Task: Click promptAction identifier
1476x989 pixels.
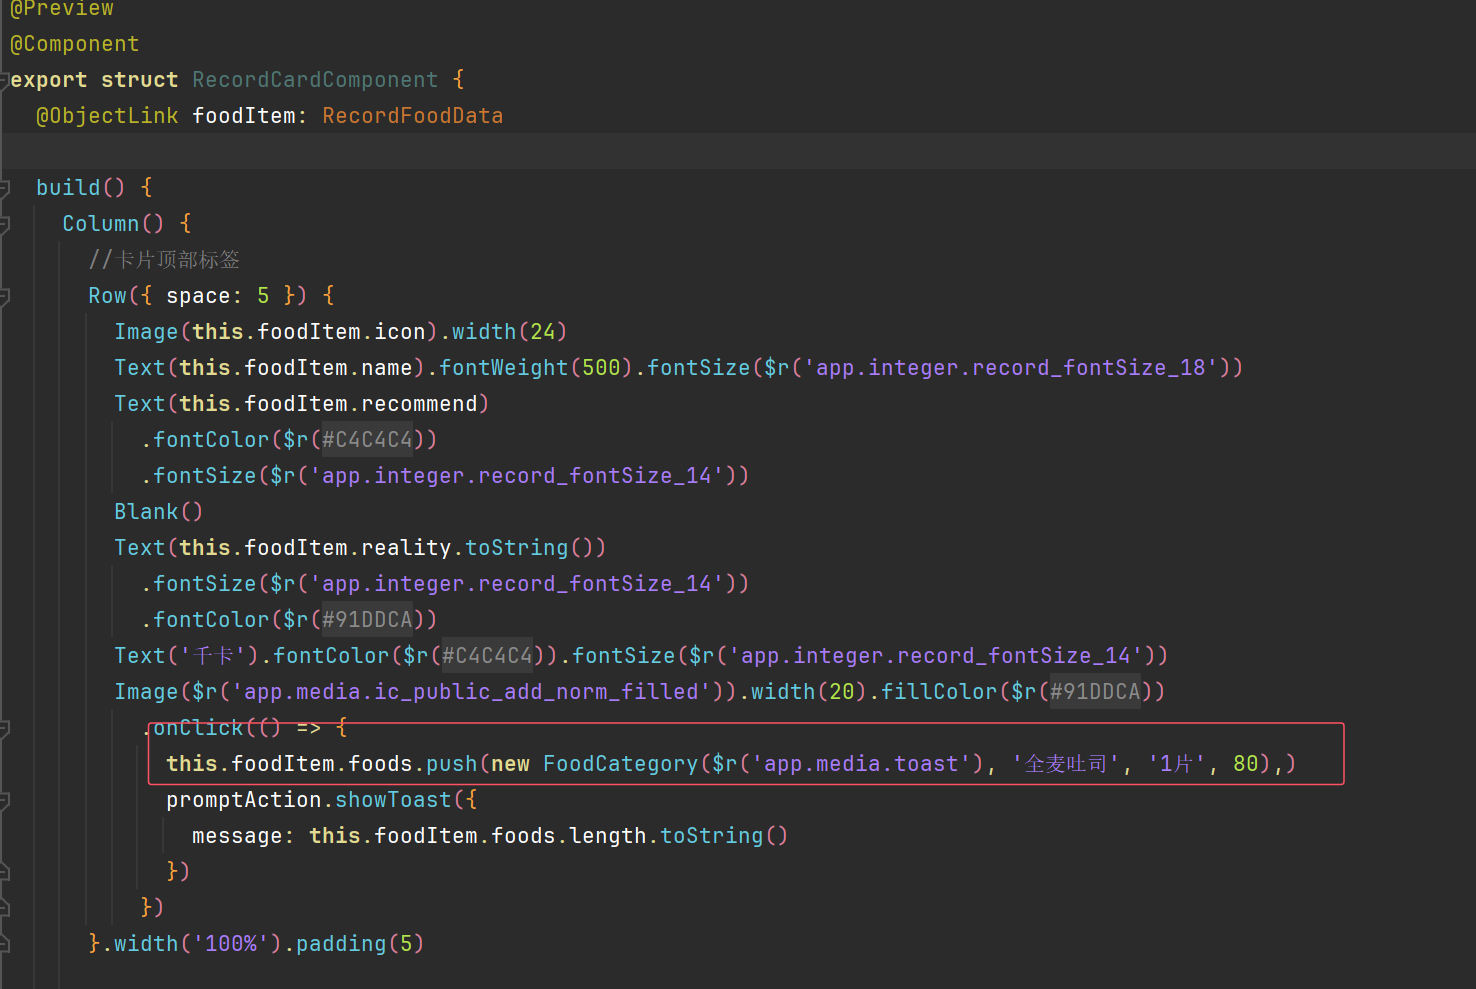Action: coord(243,800)
